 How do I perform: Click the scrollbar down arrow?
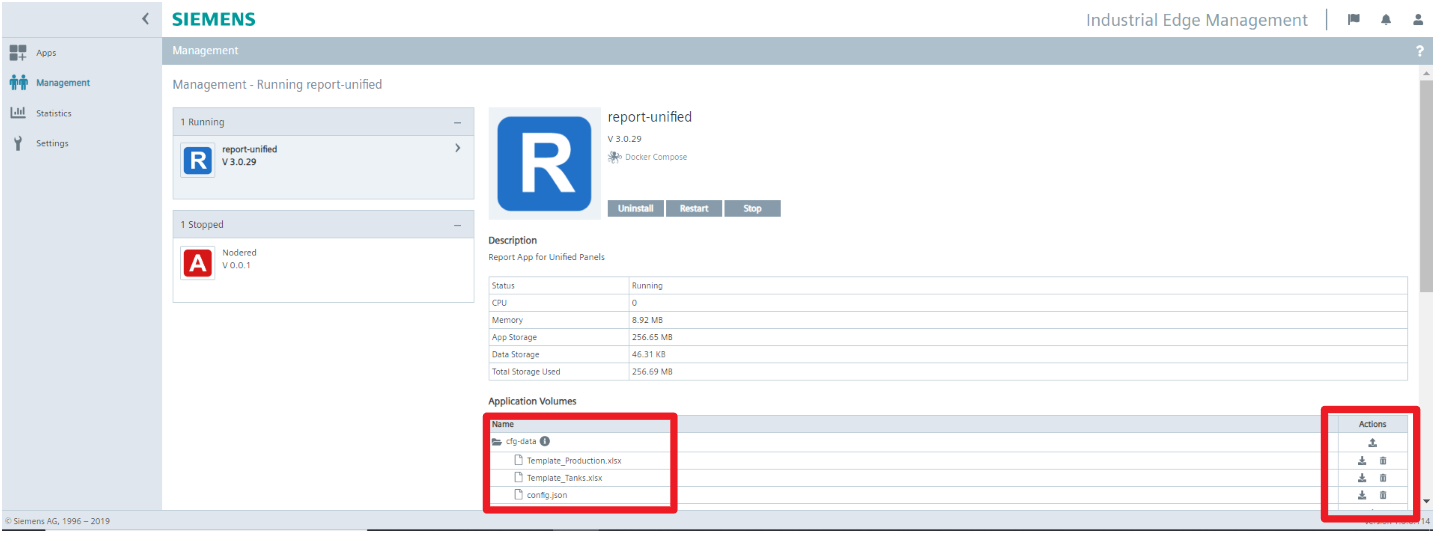[x=1425, y=501]
